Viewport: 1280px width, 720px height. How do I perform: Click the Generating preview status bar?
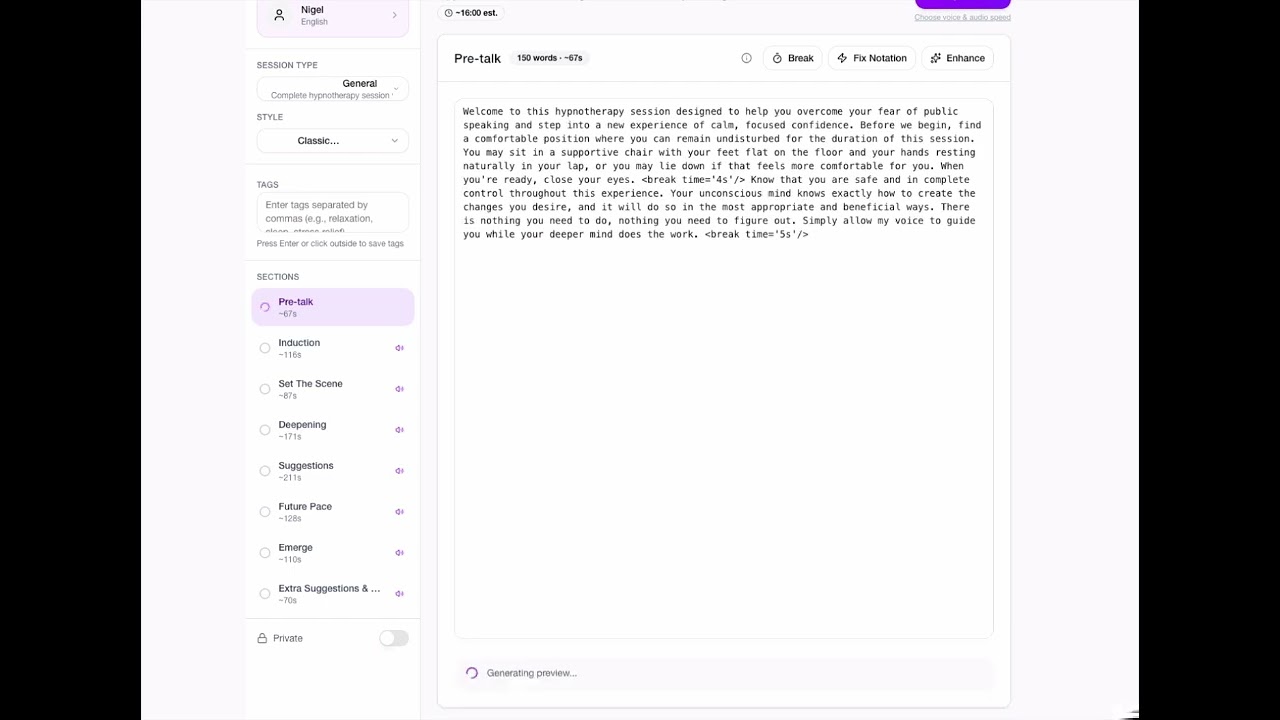pyautogui.click(x=724, y=673)
